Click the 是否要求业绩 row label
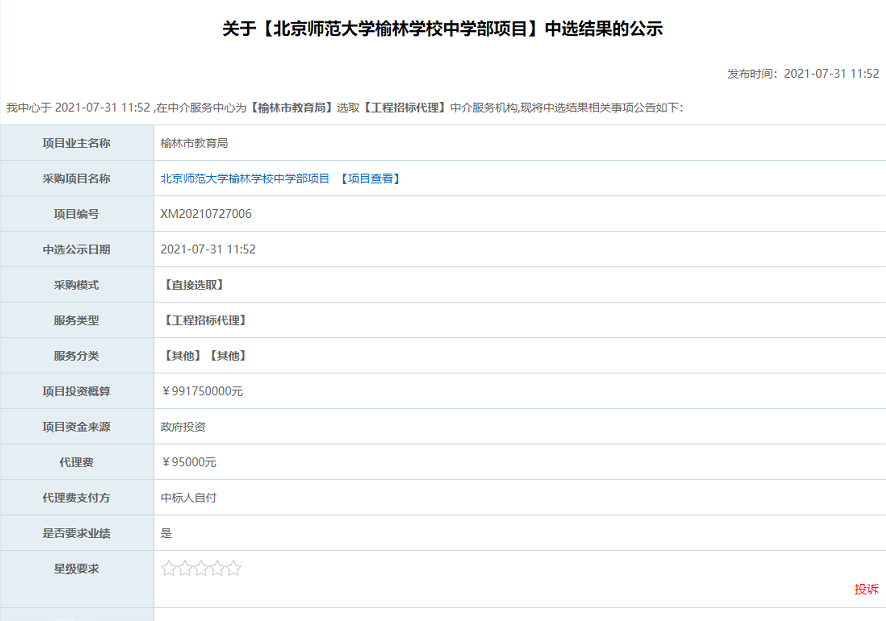This screenshot has height=621, width=886. [76, 533]
